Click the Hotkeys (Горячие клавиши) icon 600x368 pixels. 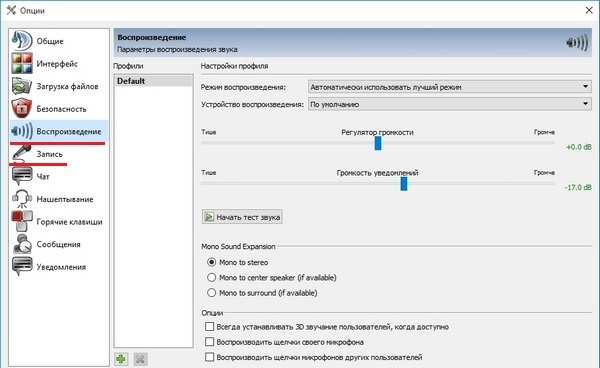(22, 221)
